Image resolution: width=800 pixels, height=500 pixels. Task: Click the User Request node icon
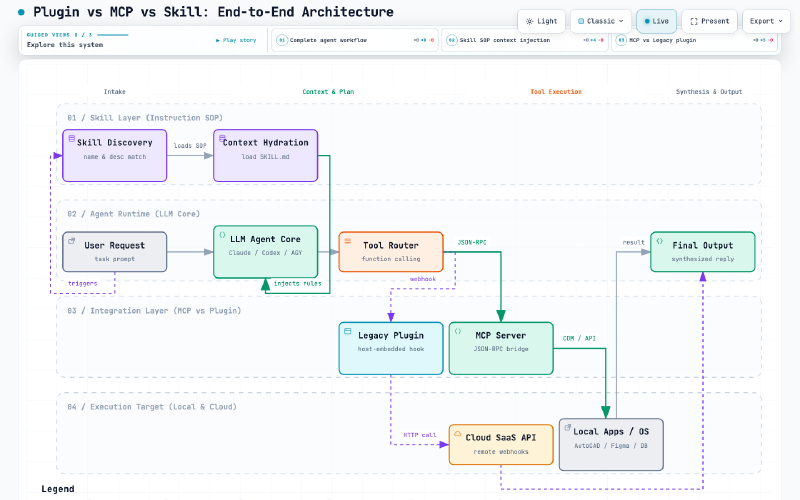tap(72, 241)
